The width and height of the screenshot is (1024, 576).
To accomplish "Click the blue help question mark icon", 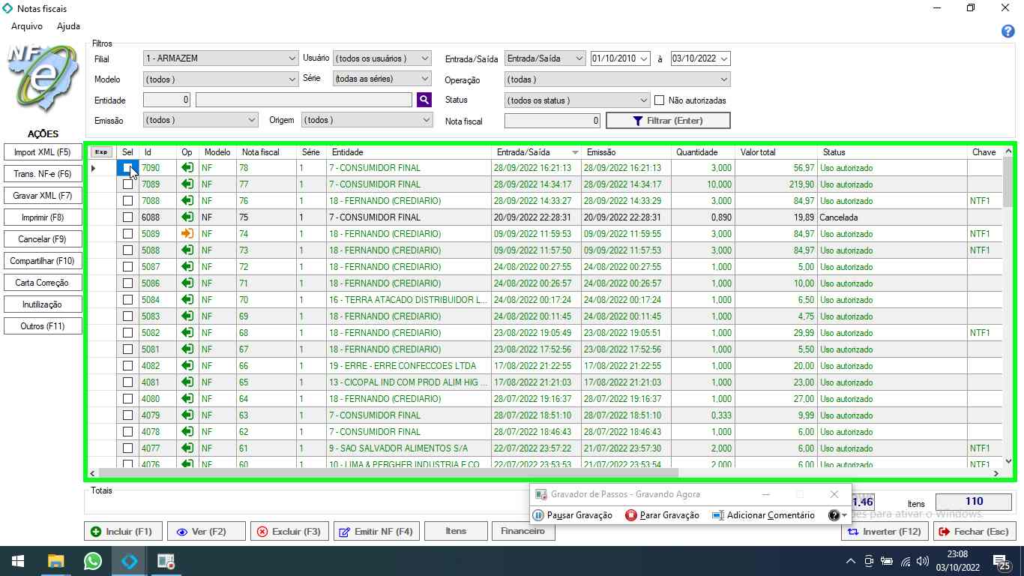I will (1008, 31).
